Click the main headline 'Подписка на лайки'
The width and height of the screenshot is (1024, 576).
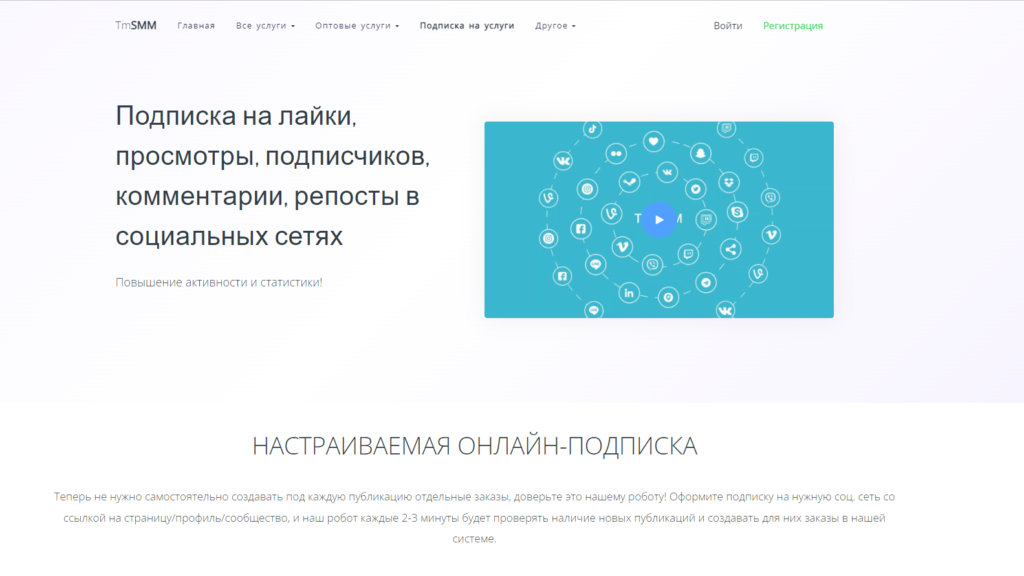coord(272,176)
